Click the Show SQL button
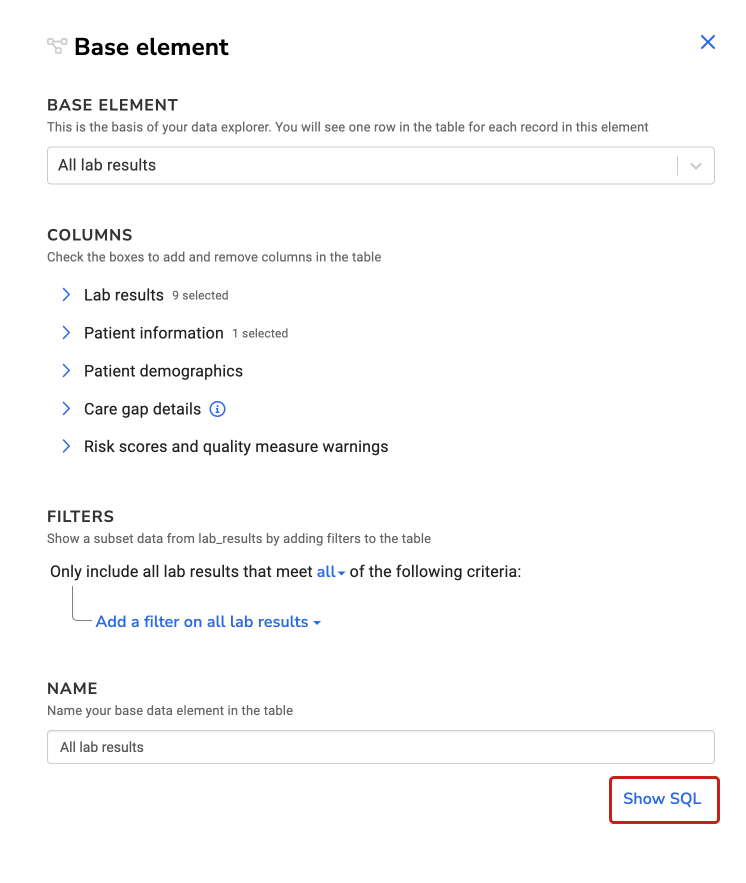Viewport: 746px width, 883px height. coord(663,799)
